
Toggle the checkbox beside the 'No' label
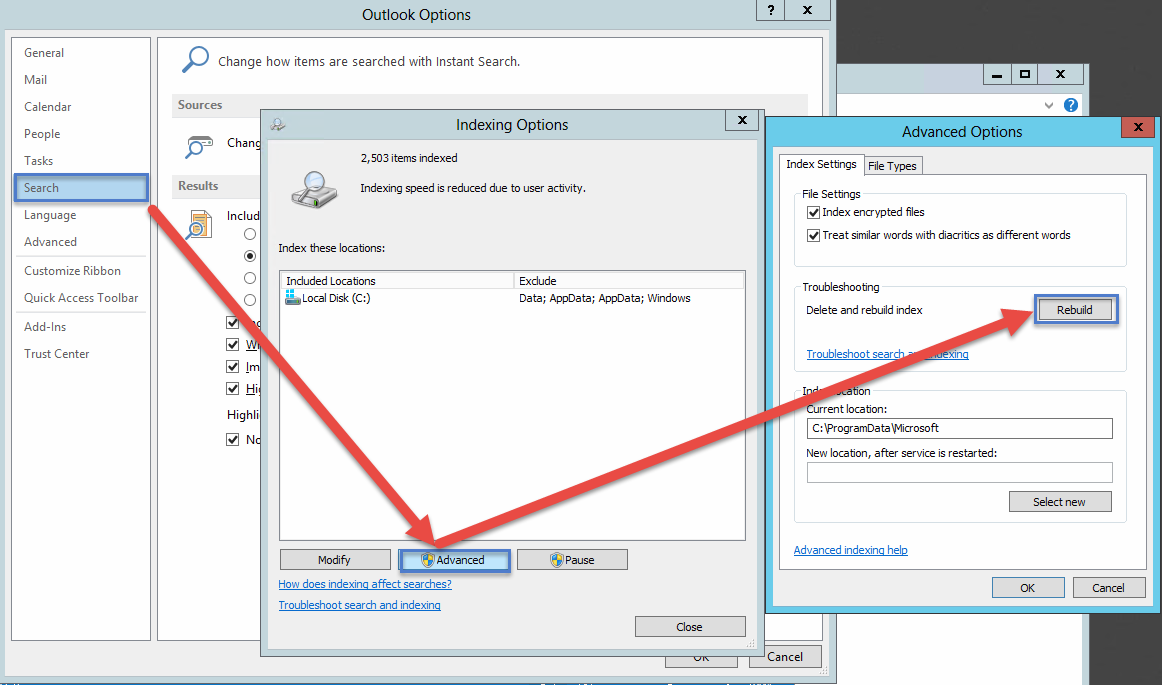233,440
